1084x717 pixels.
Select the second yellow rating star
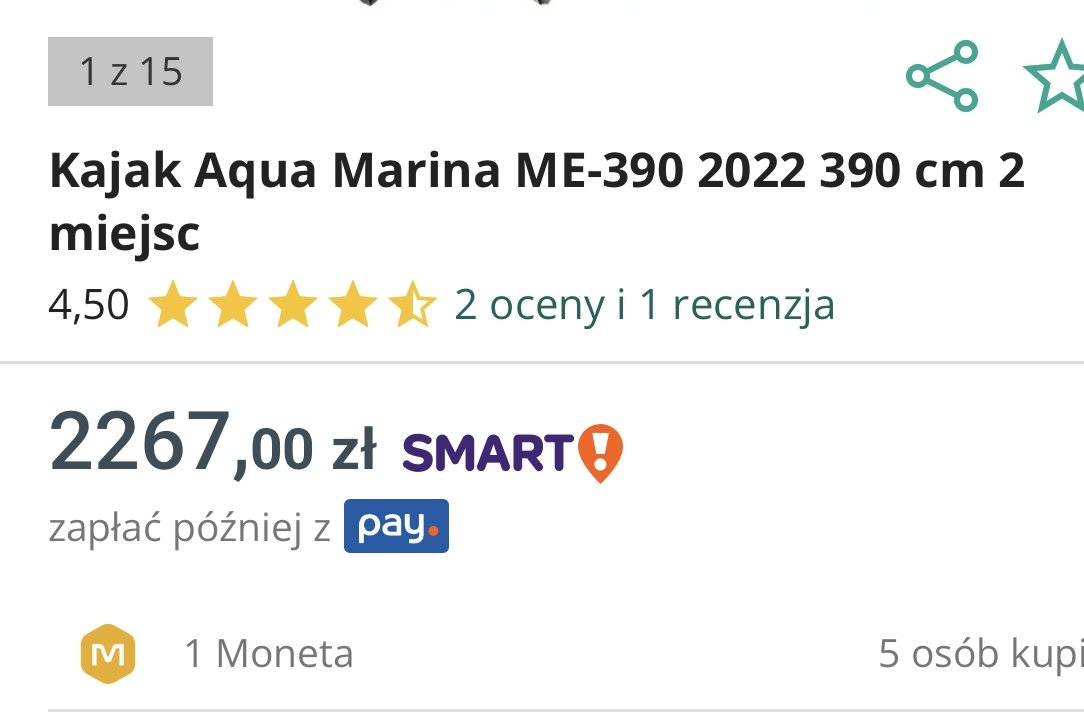click(x=233, y=304)
